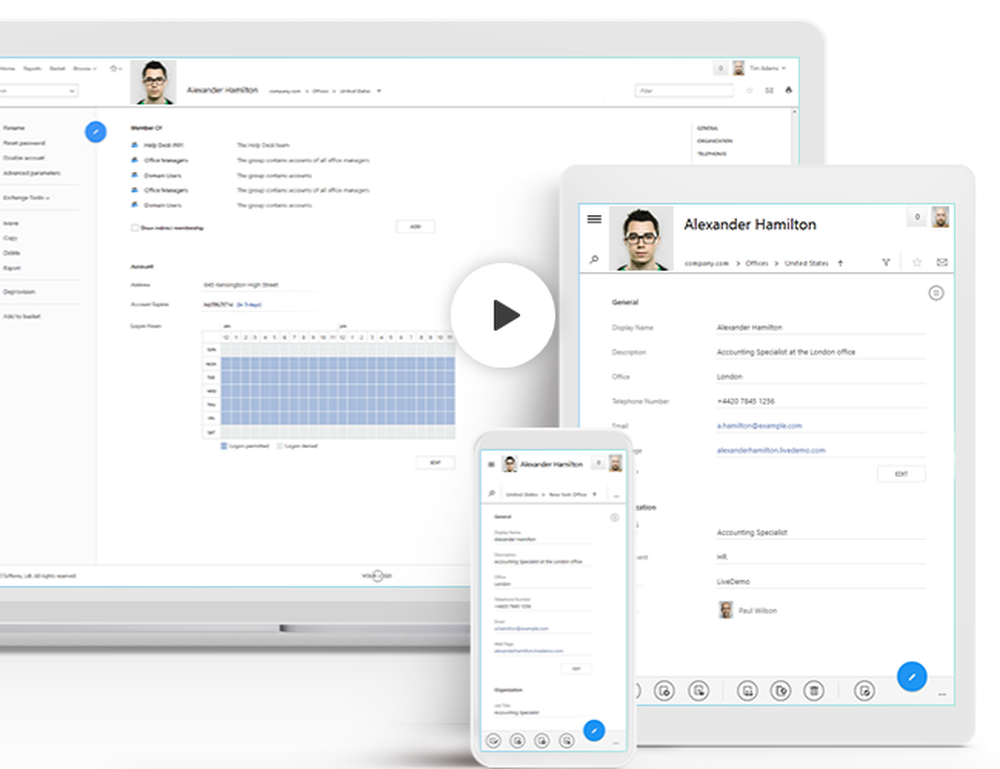Click search magnifier icon on phone

[x=491, y=494]
